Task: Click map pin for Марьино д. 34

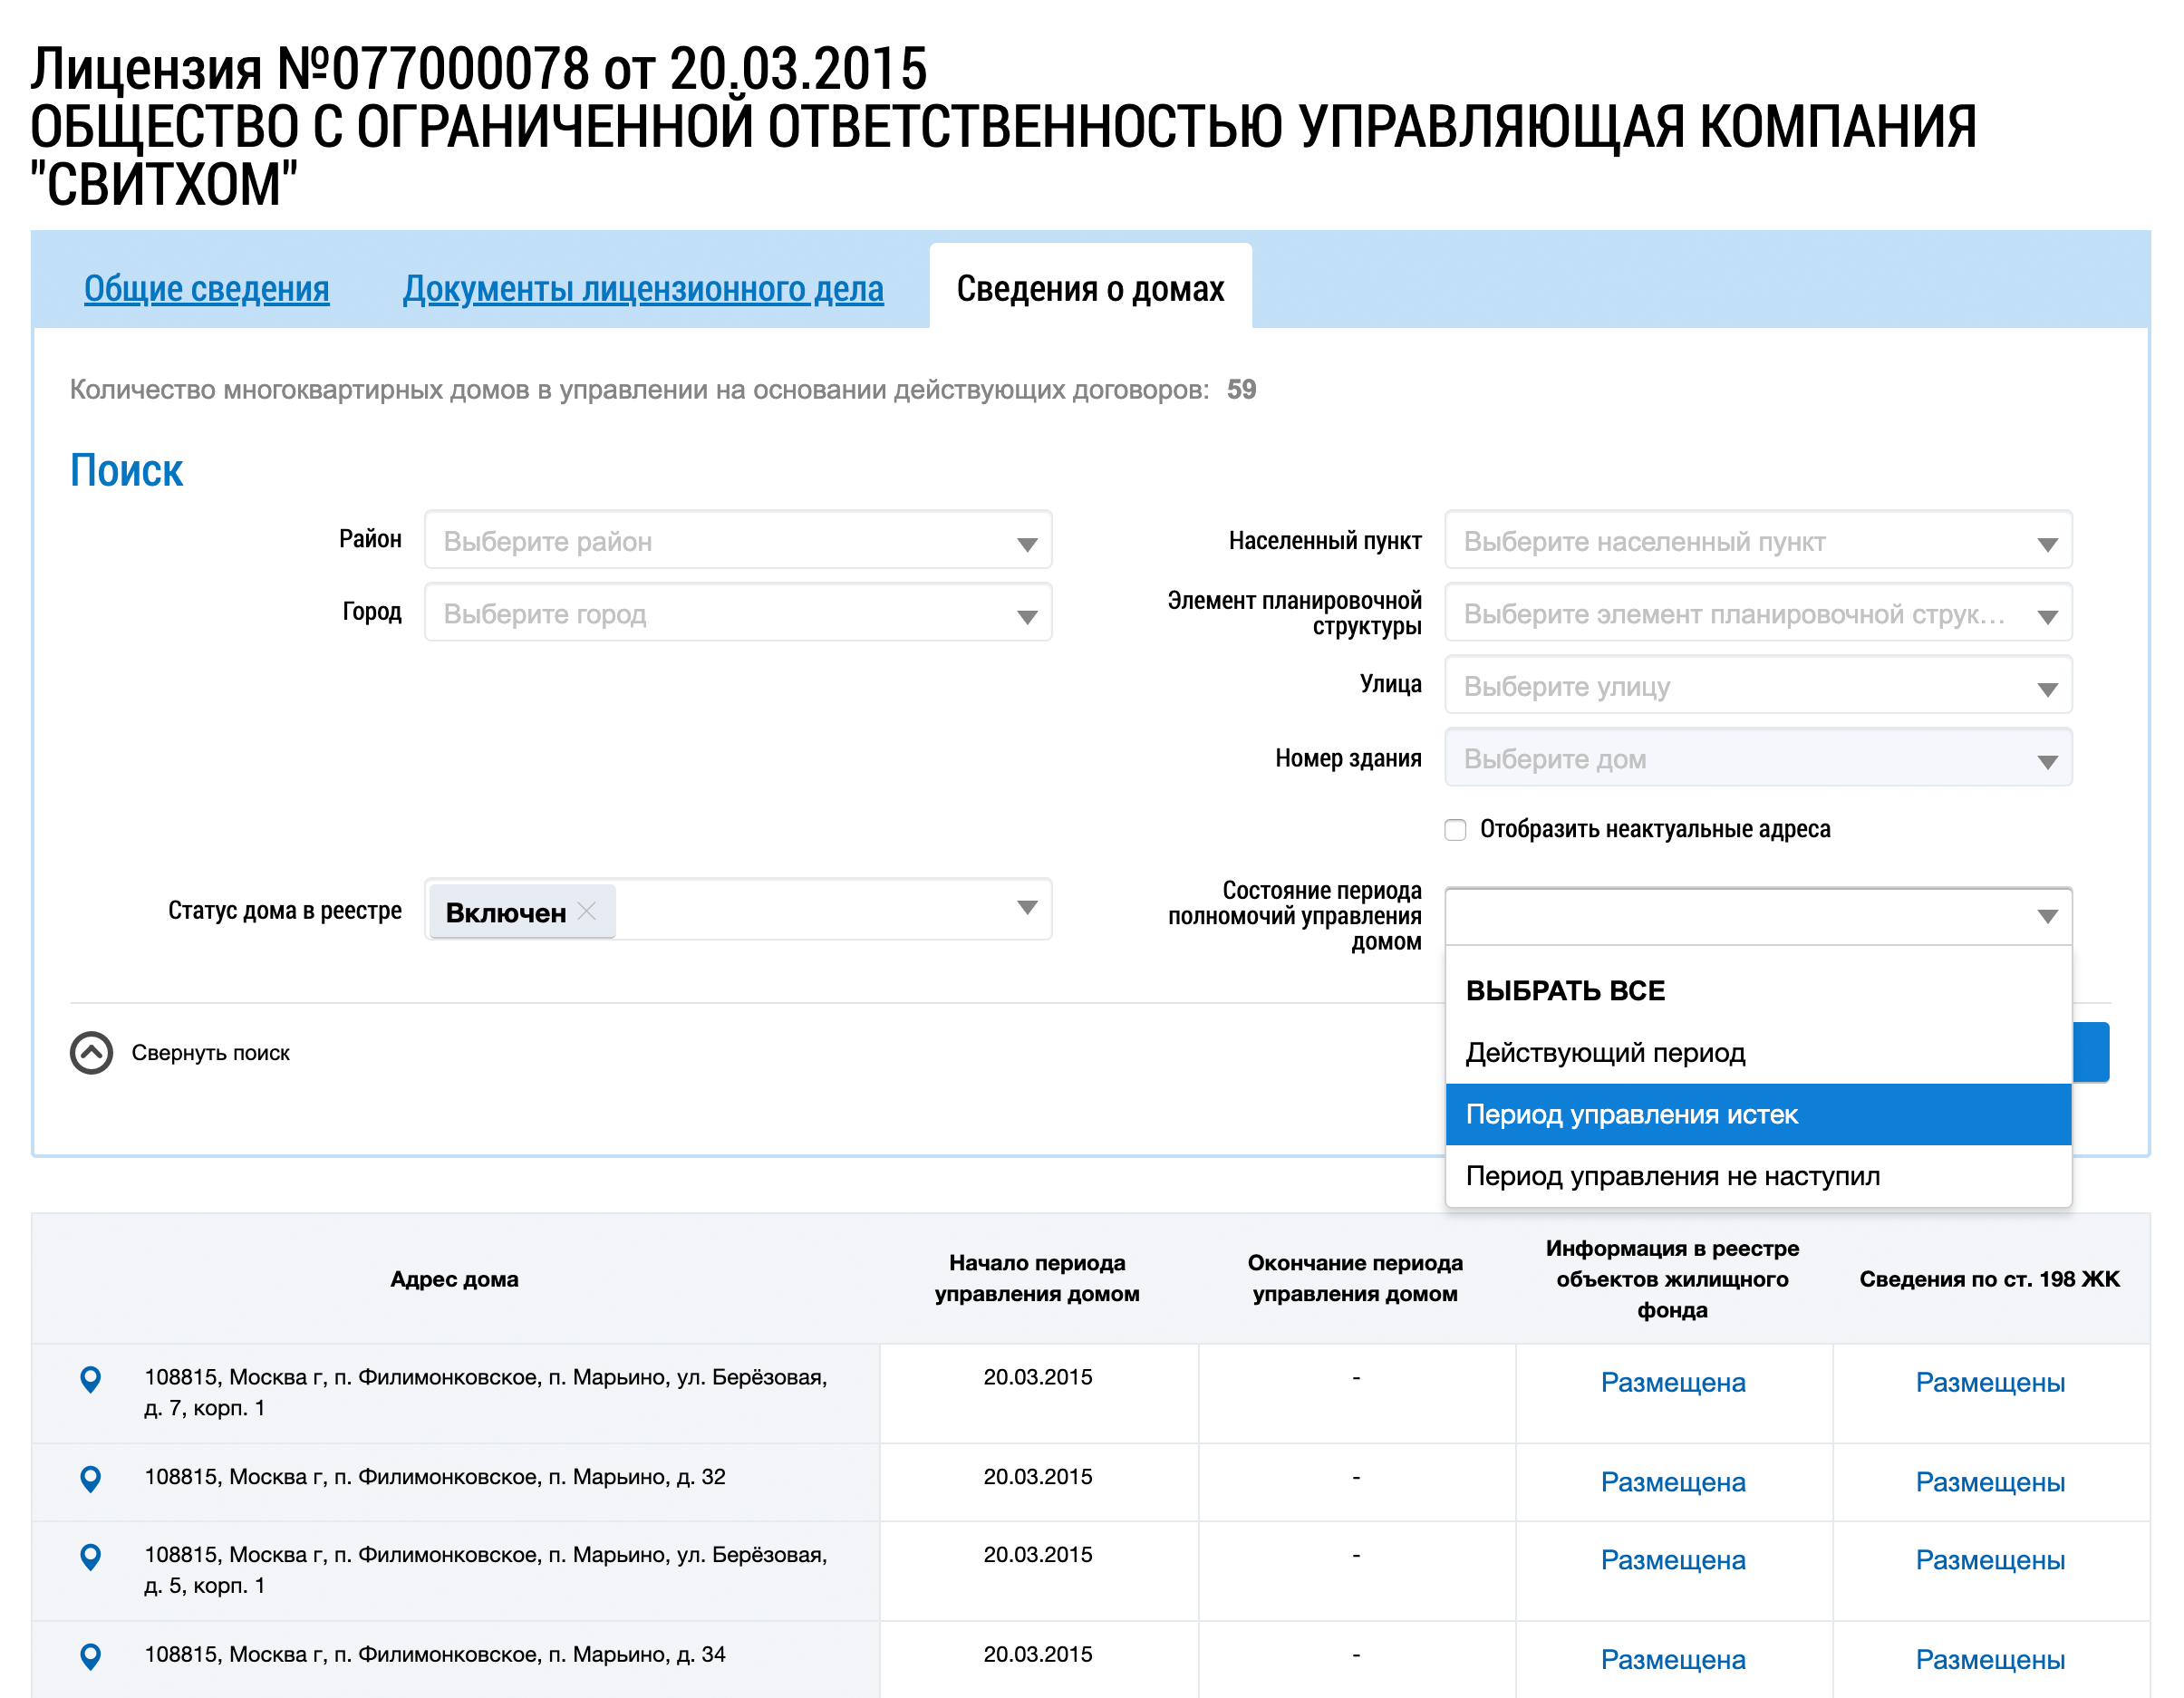Action: (90, 1656)
